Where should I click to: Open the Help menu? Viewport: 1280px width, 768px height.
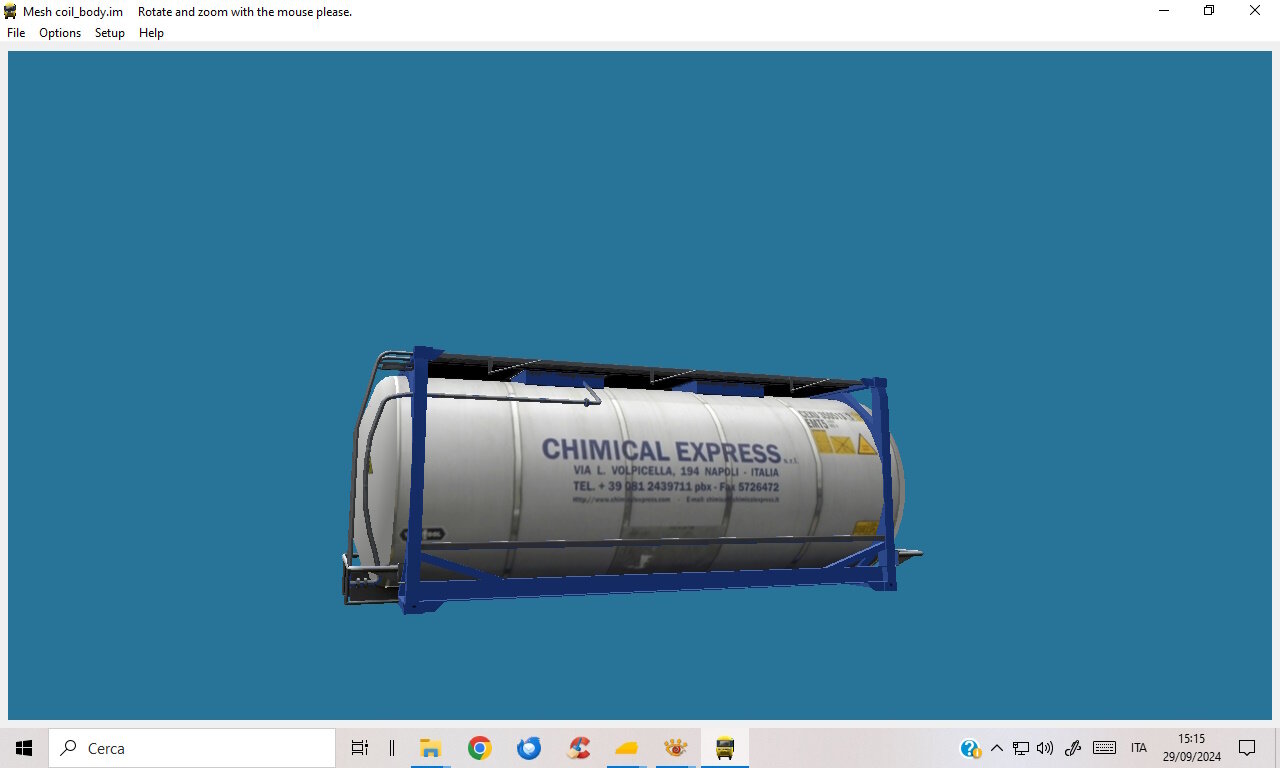pyautogui.click(x=151, y=33)
